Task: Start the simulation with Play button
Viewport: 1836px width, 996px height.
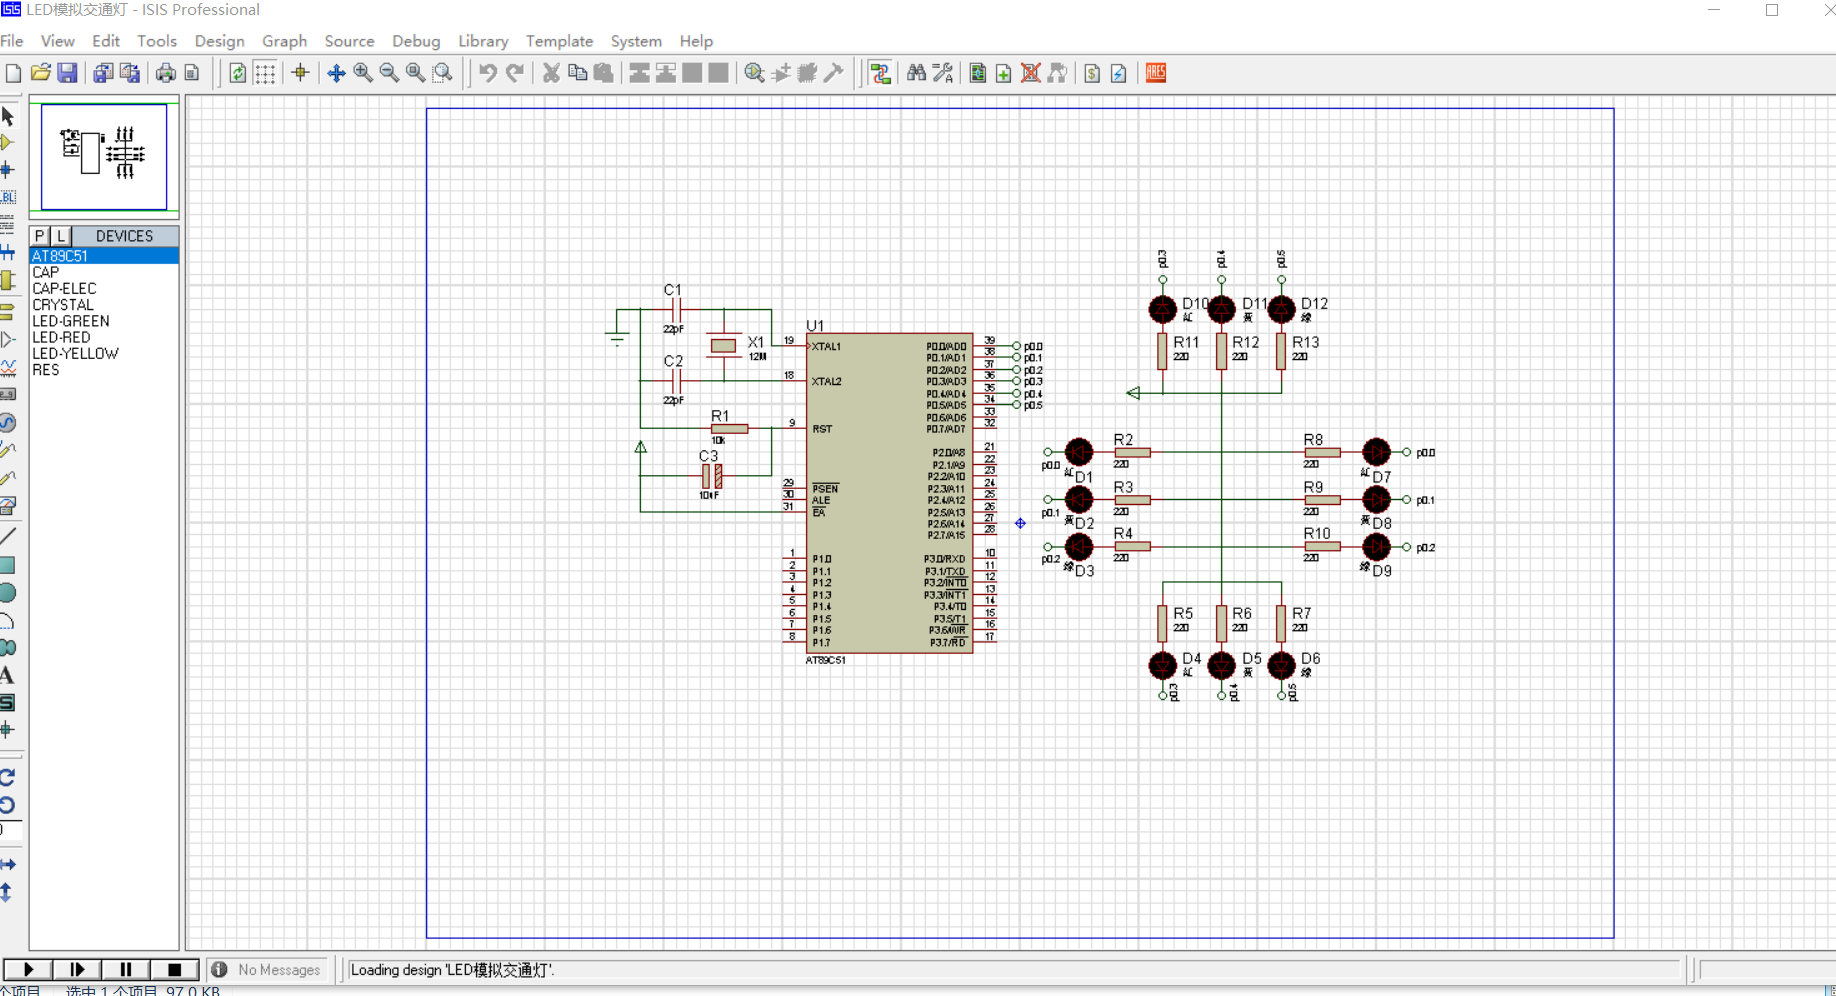Action: click(x=28, y=969)
